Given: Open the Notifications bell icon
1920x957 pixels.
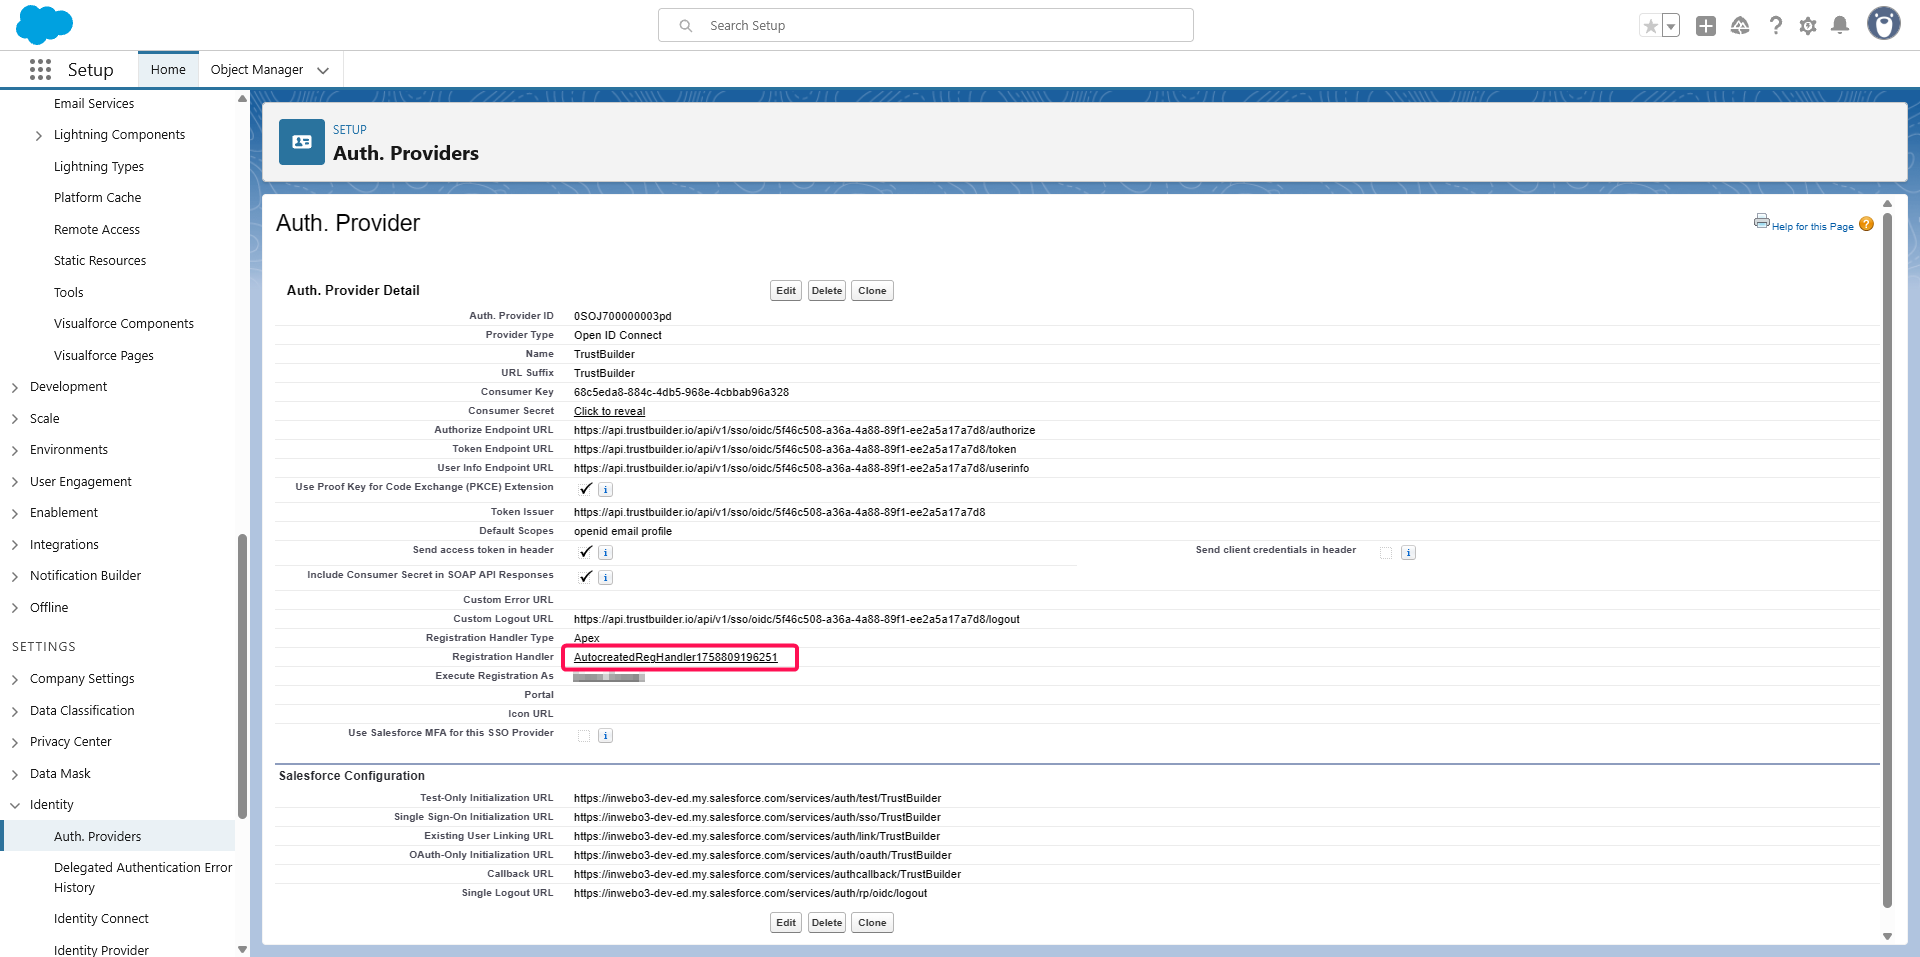Looking at the screenshot, I should tap(1840, 26).
